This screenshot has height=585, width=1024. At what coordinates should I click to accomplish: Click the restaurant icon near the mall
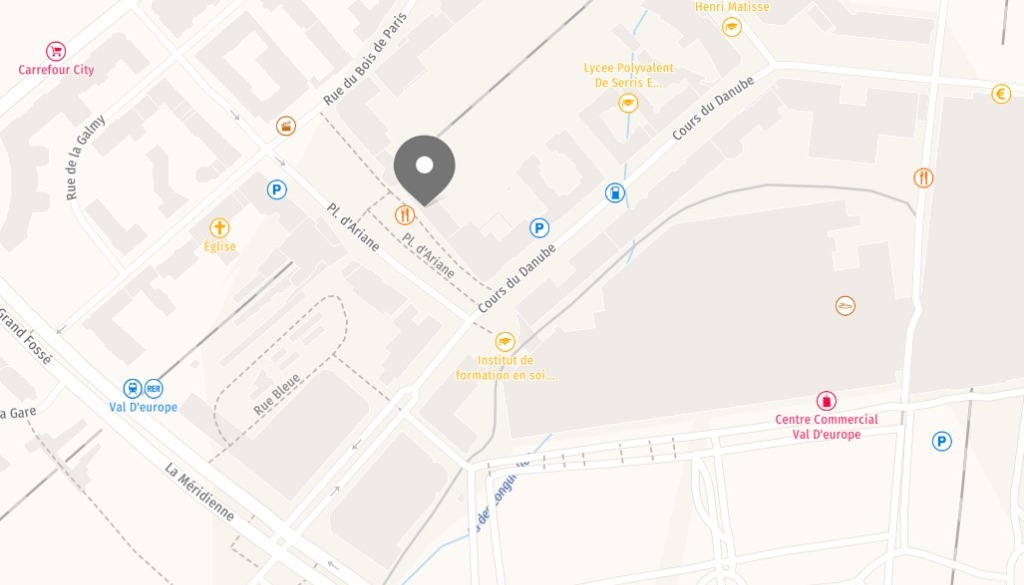click(923, 178)
